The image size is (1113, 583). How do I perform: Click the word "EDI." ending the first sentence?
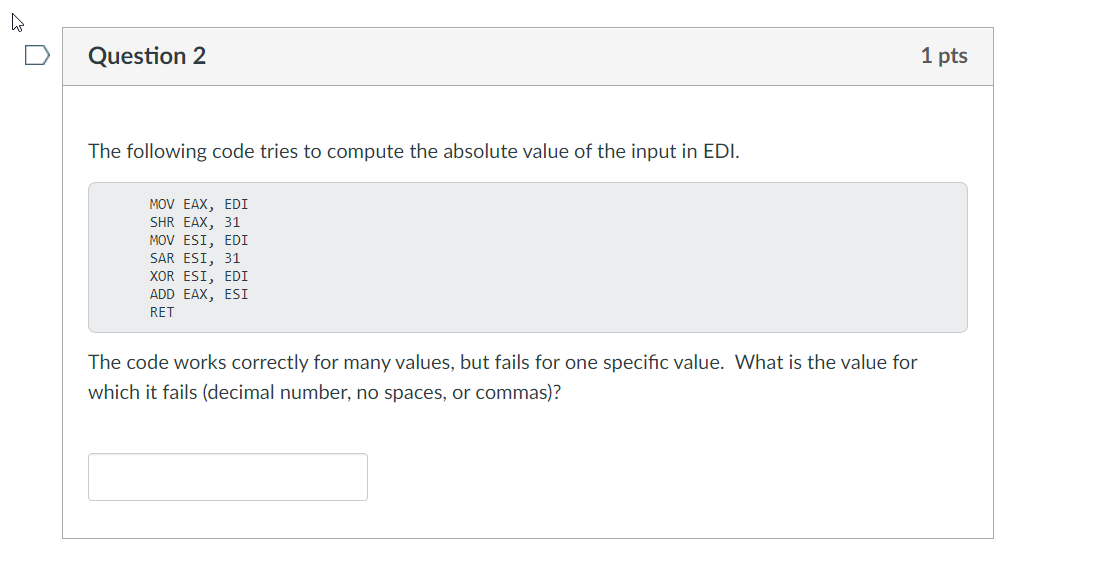pyautogui.click(x=721, y=151)
